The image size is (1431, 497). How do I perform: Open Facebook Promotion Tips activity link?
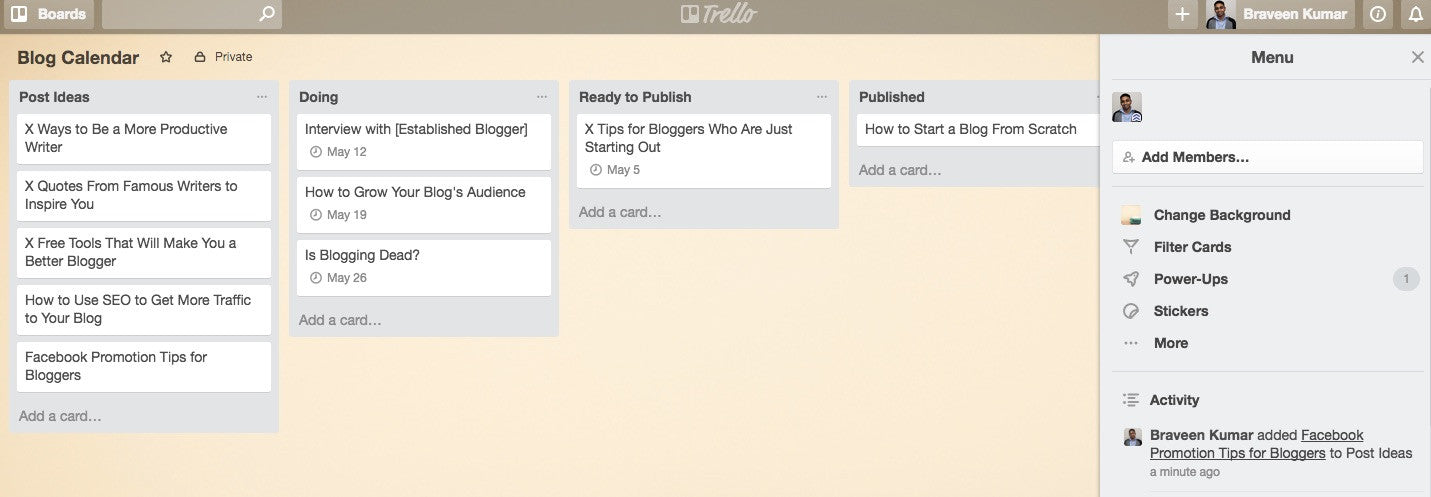coord(1255,444)
